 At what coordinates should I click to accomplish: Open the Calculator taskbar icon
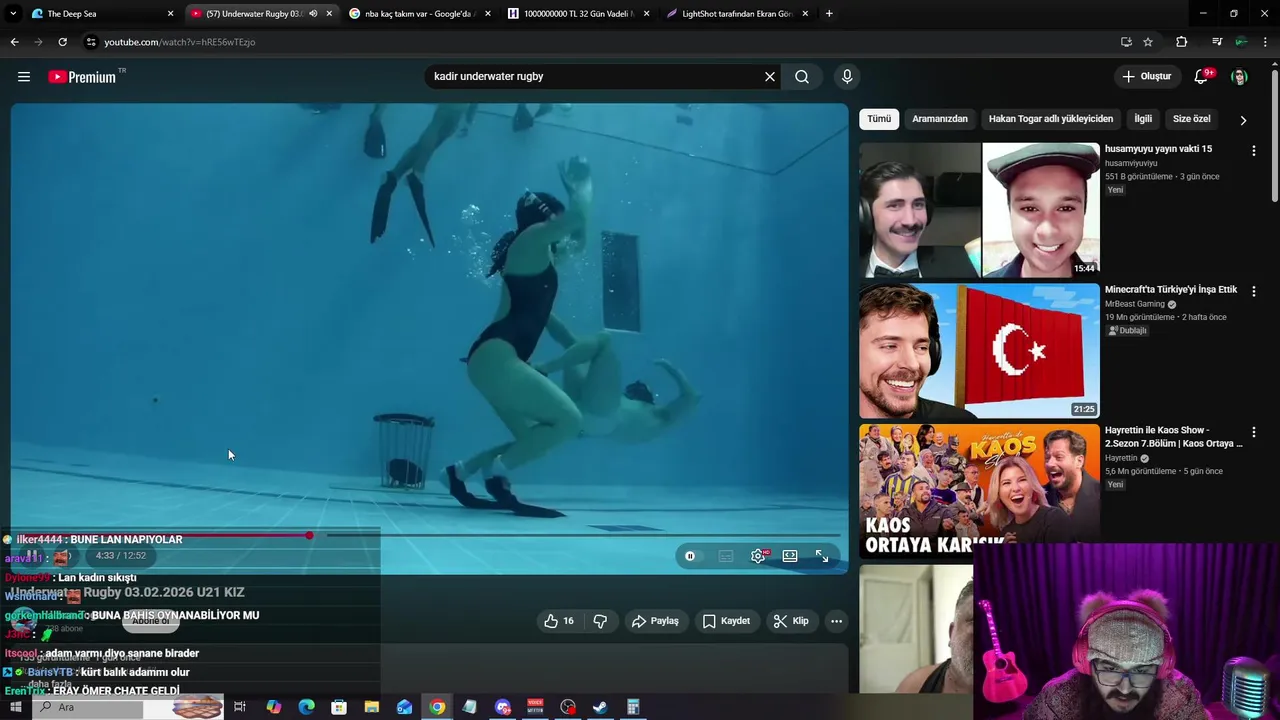[633, 707]
